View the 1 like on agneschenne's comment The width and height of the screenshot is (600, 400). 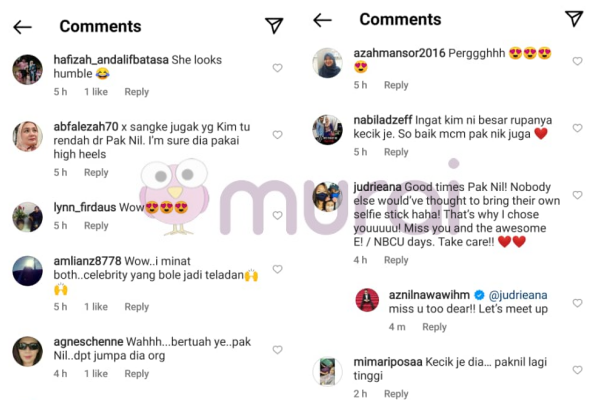96,374
